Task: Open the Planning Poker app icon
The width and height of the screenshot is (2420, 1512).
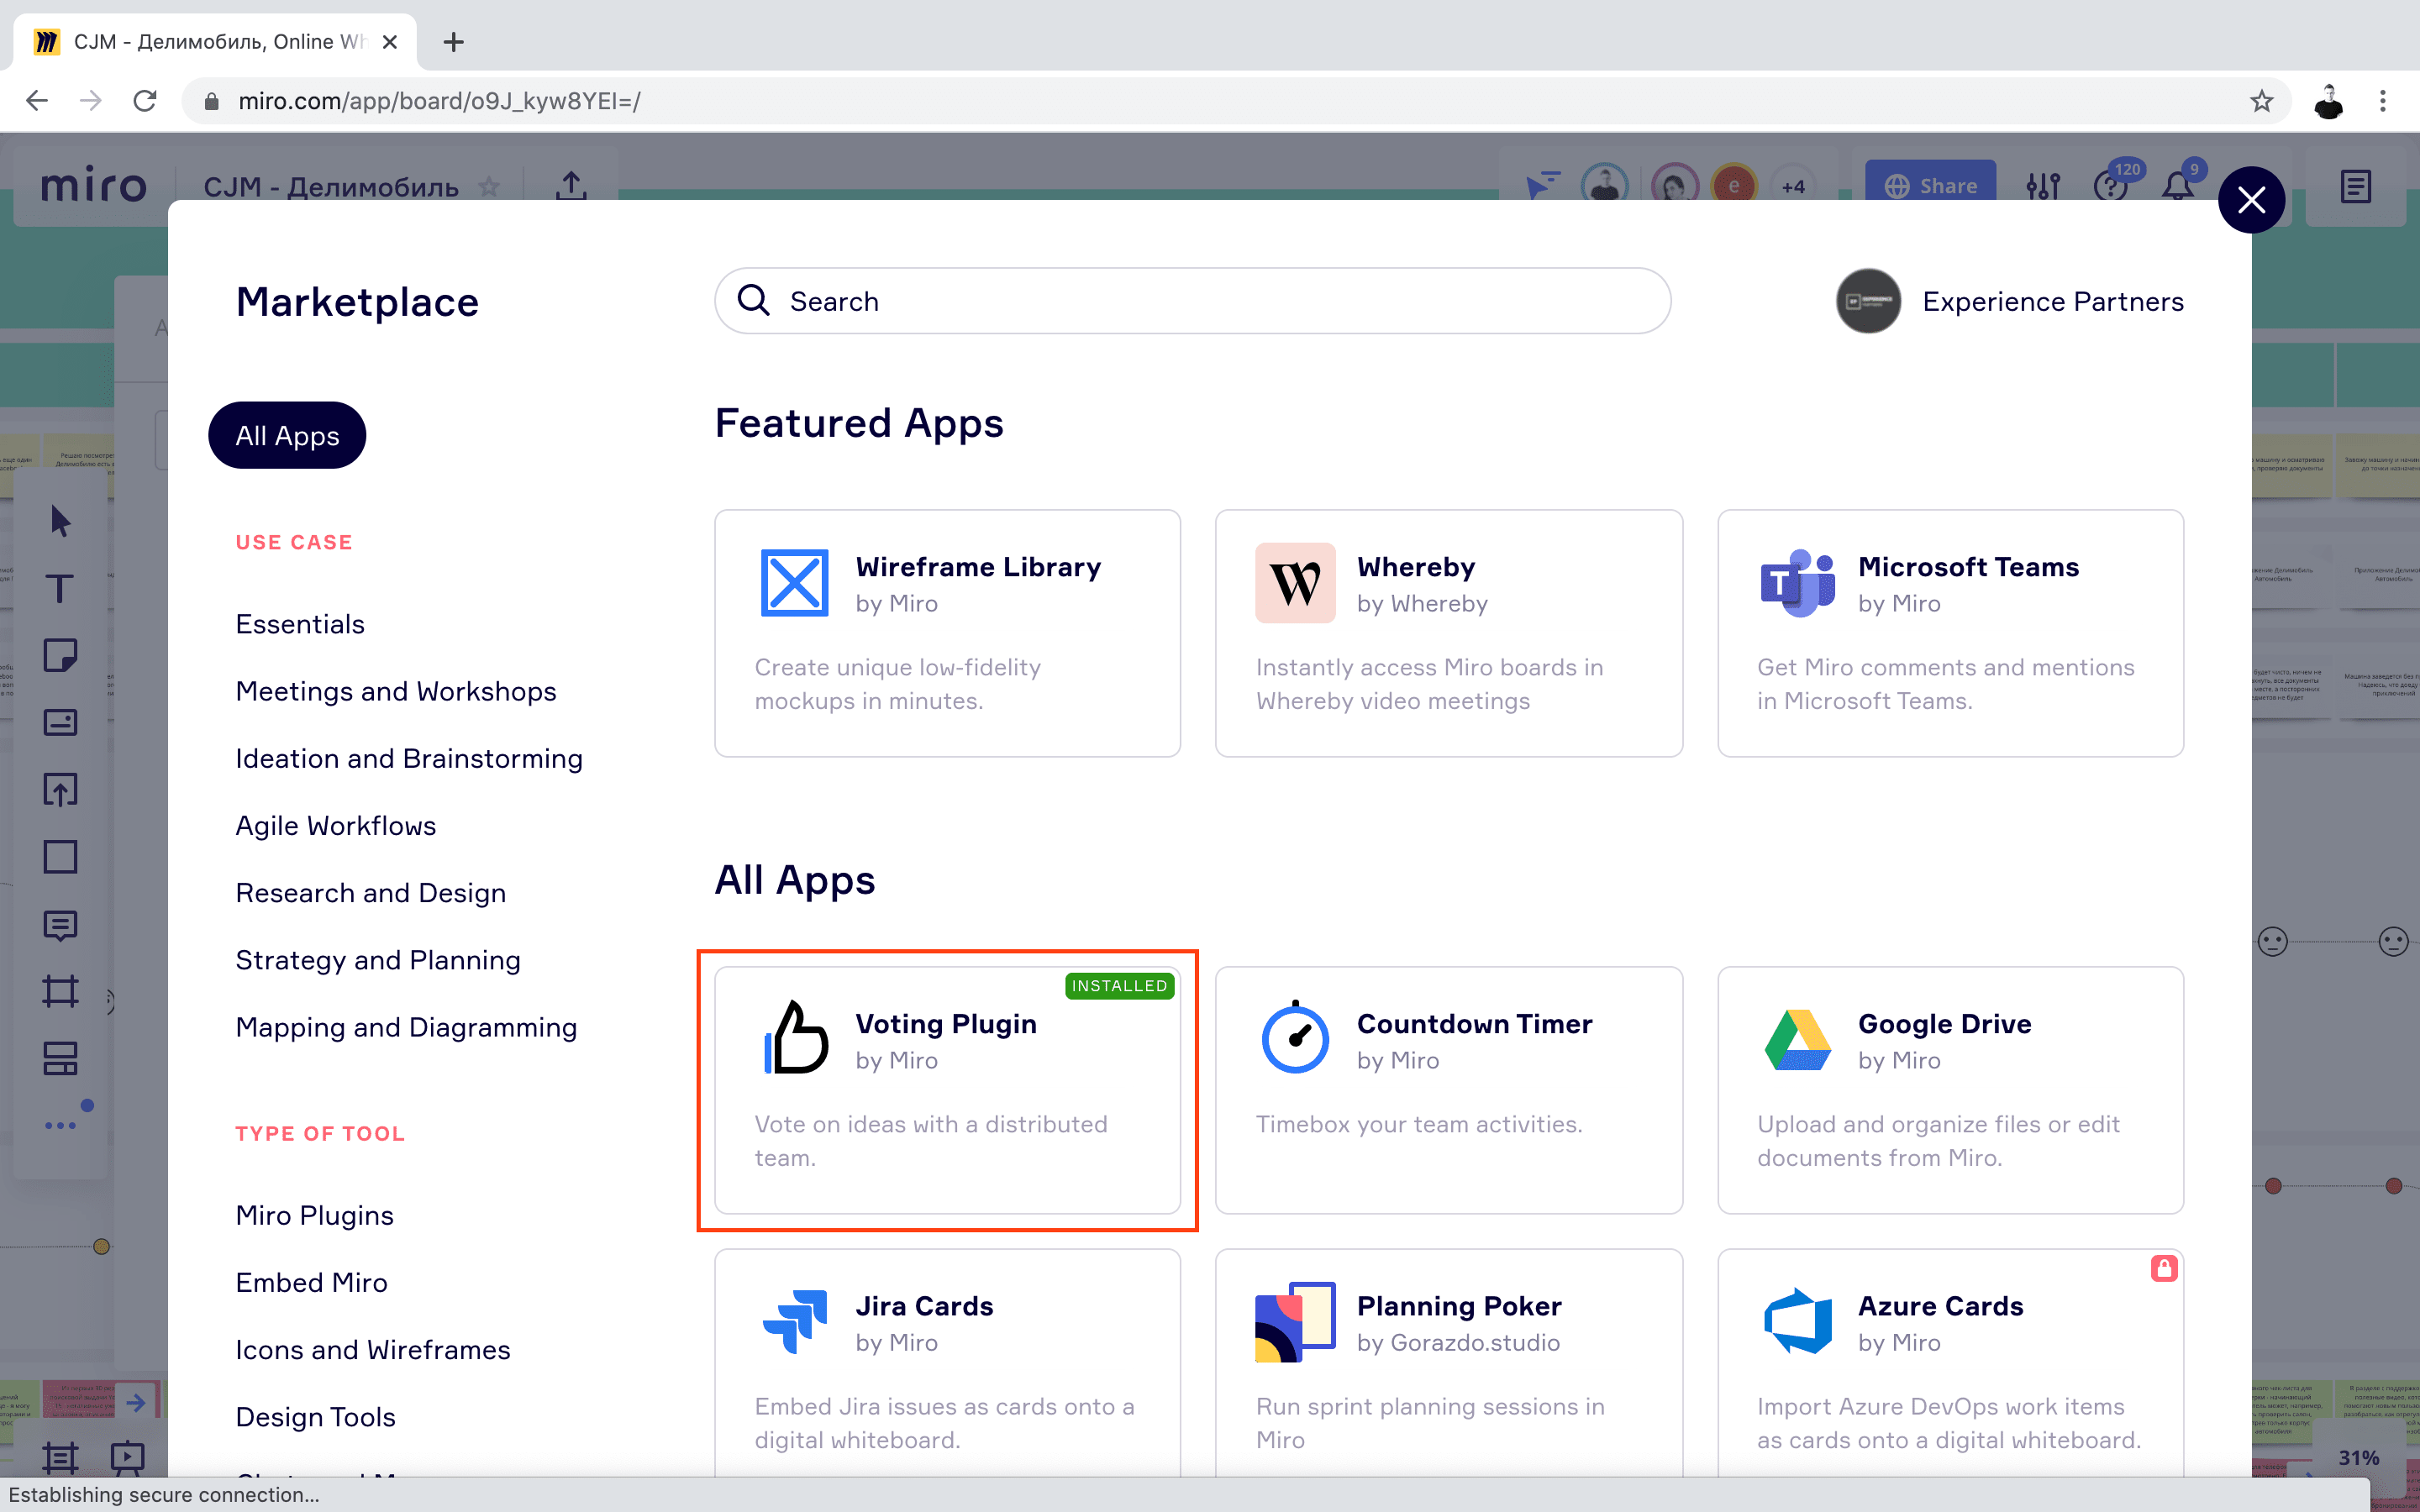Action: [1295, 1322]
